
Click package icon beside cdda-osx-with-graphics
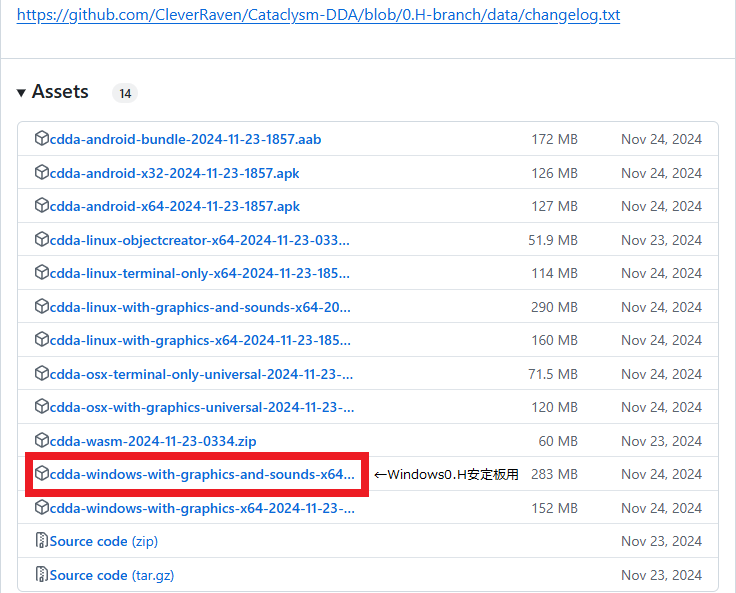pos(42,406)
